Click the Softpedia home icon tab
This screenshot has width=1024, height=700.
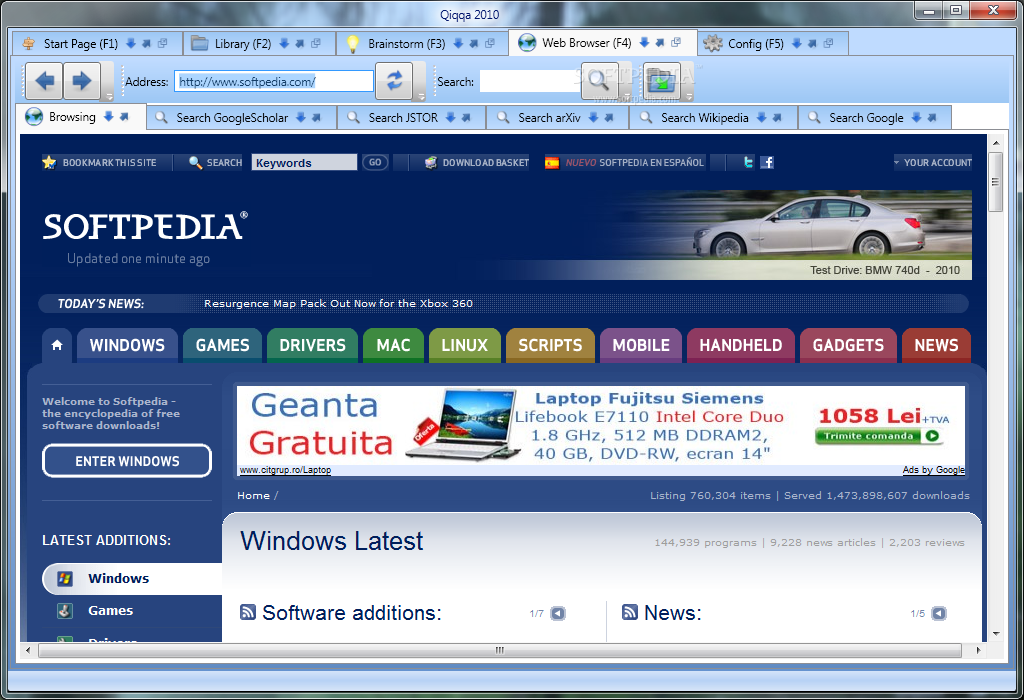57,345
